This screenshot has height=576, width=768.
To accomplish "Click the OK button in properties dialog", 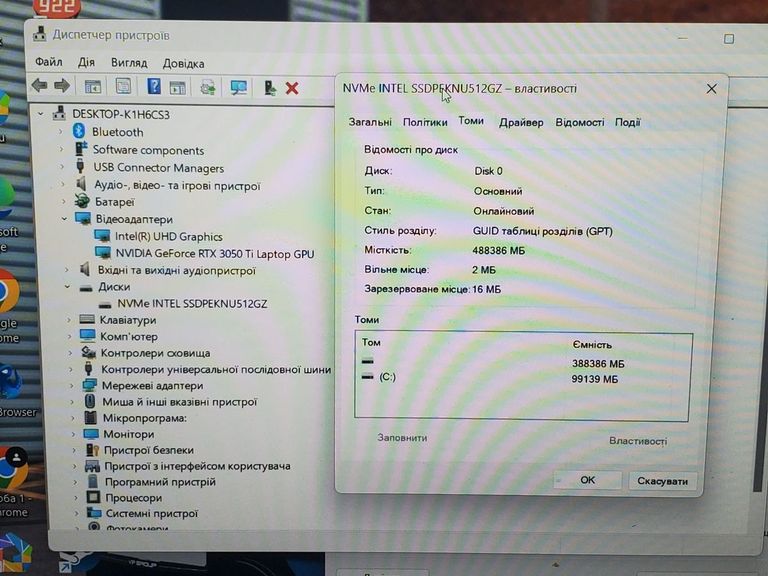I will coord(587,480).
